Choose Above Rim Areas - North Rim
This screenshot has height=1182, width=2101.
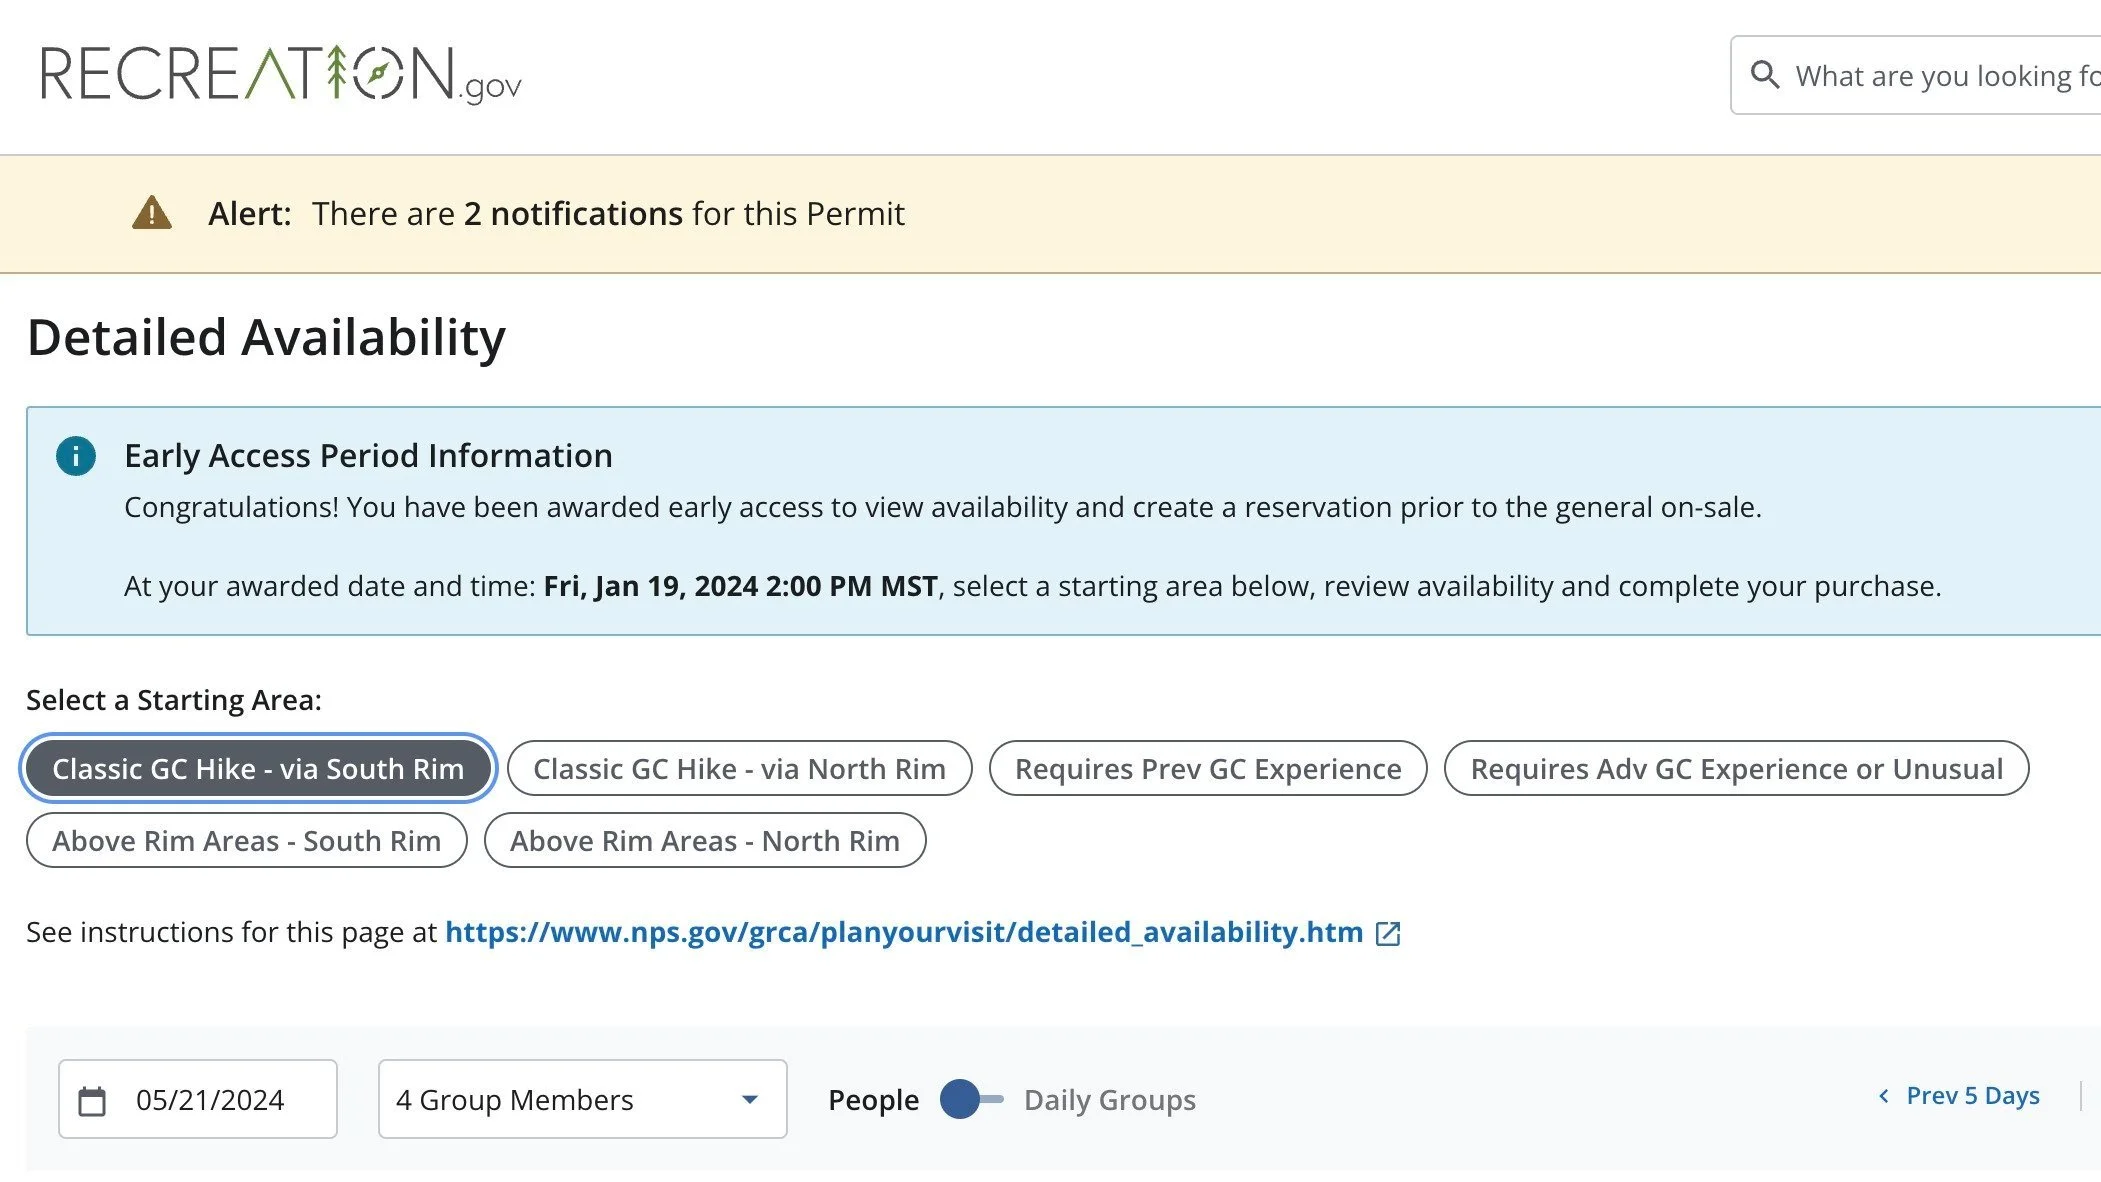(x=705, y=840)
